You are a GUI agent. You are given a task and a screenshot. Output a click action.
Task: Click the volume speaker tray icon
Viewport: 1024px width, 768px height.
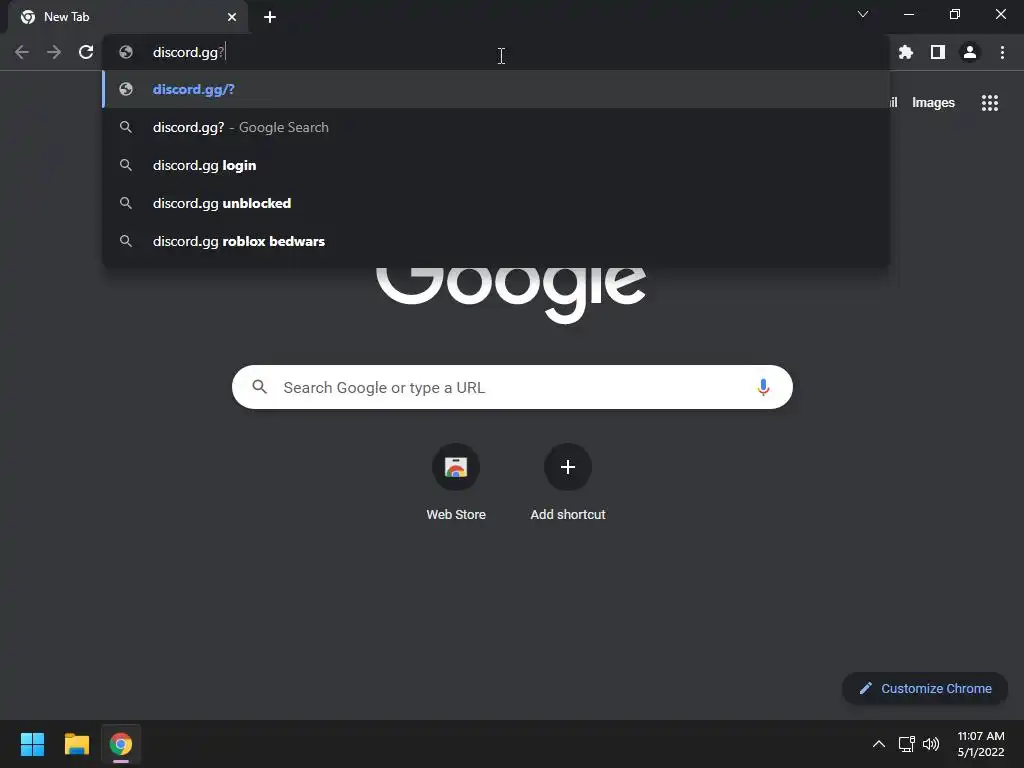click(931, 744)
